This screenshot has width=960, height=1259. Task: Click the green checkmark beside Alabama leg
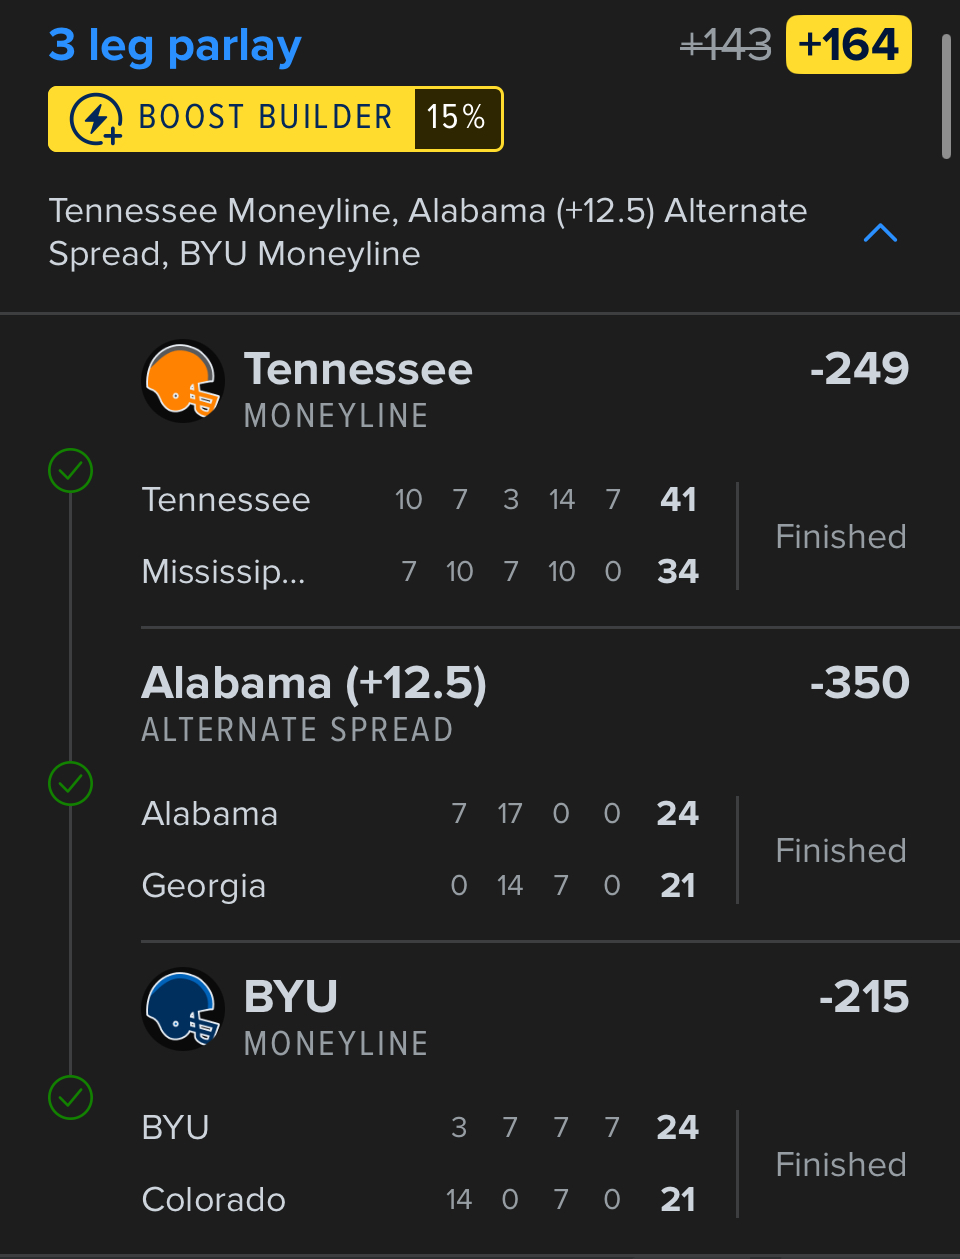(71, 783)
